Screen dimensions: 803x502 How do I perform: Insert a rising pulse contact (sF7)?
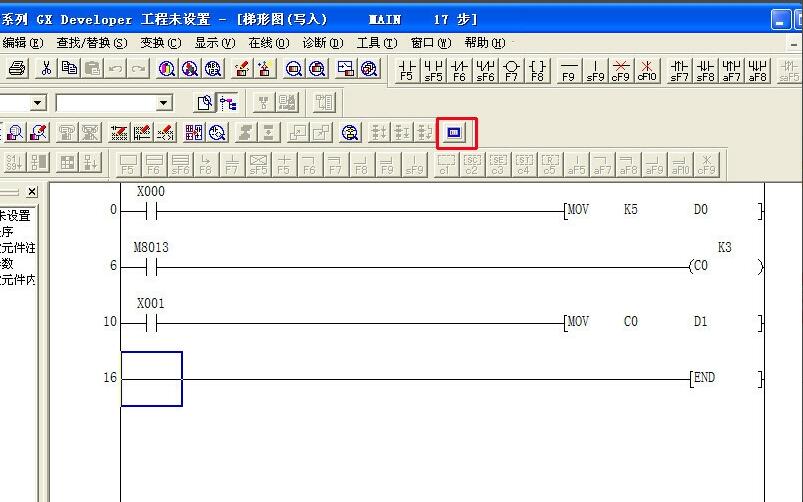pyautogui.click(x=680, y=69)
